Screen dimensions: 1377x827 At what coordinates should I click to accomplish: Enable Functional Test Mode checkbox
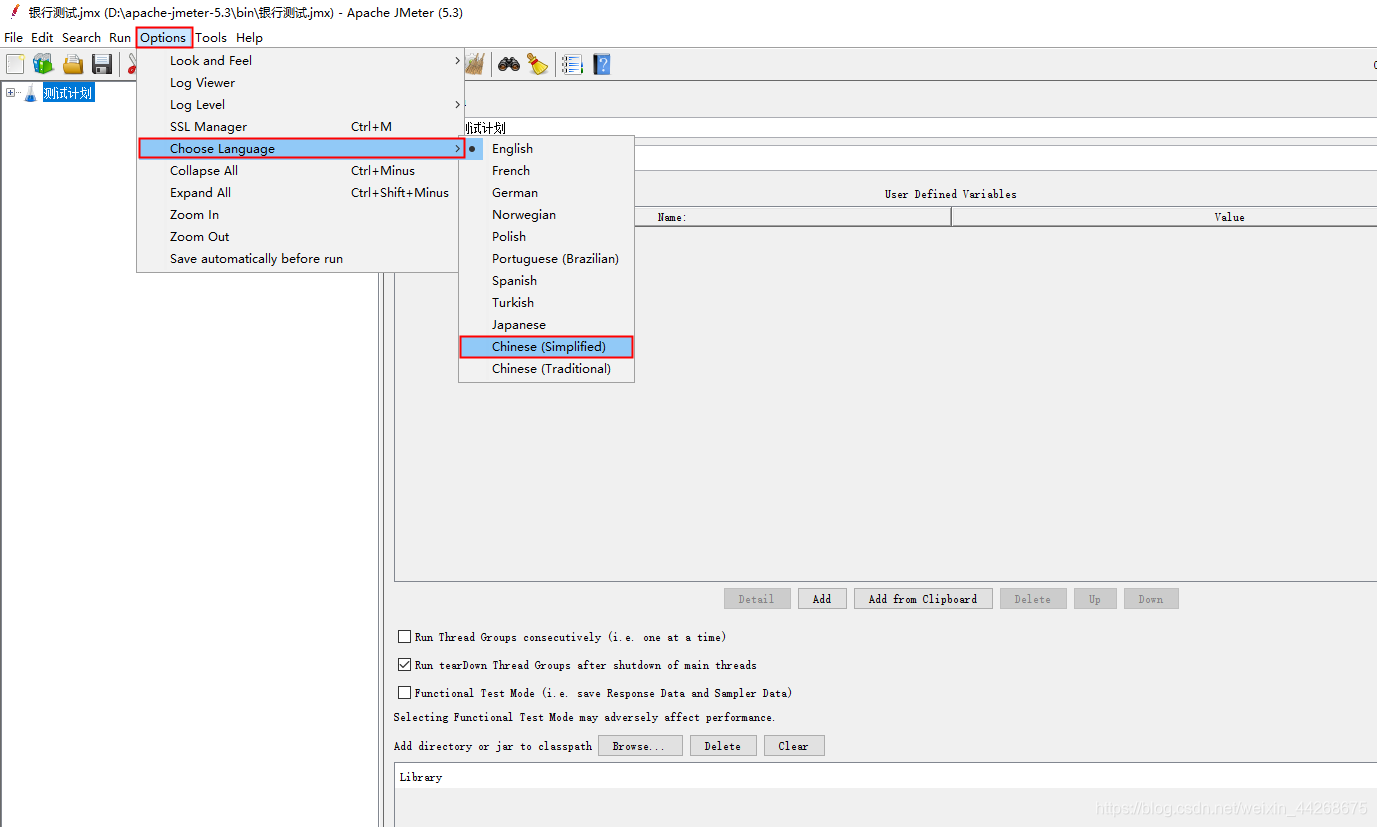[404, 693]
